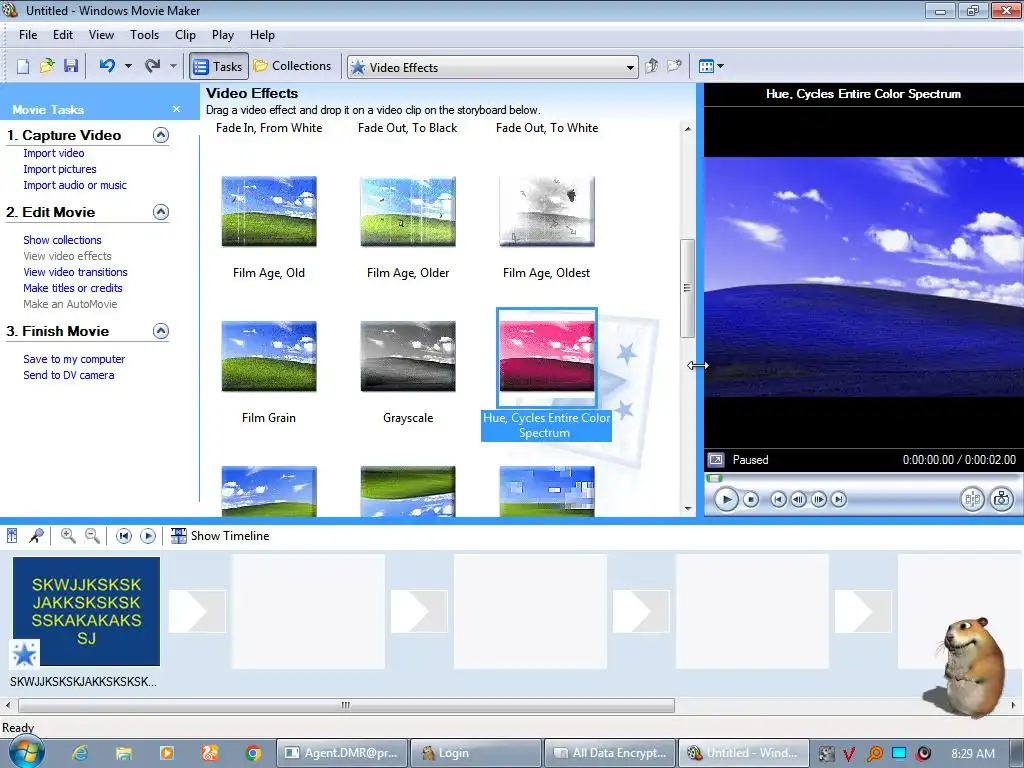Click the Import pictures link
1024x768 pixels.
(x=59, y=169)
